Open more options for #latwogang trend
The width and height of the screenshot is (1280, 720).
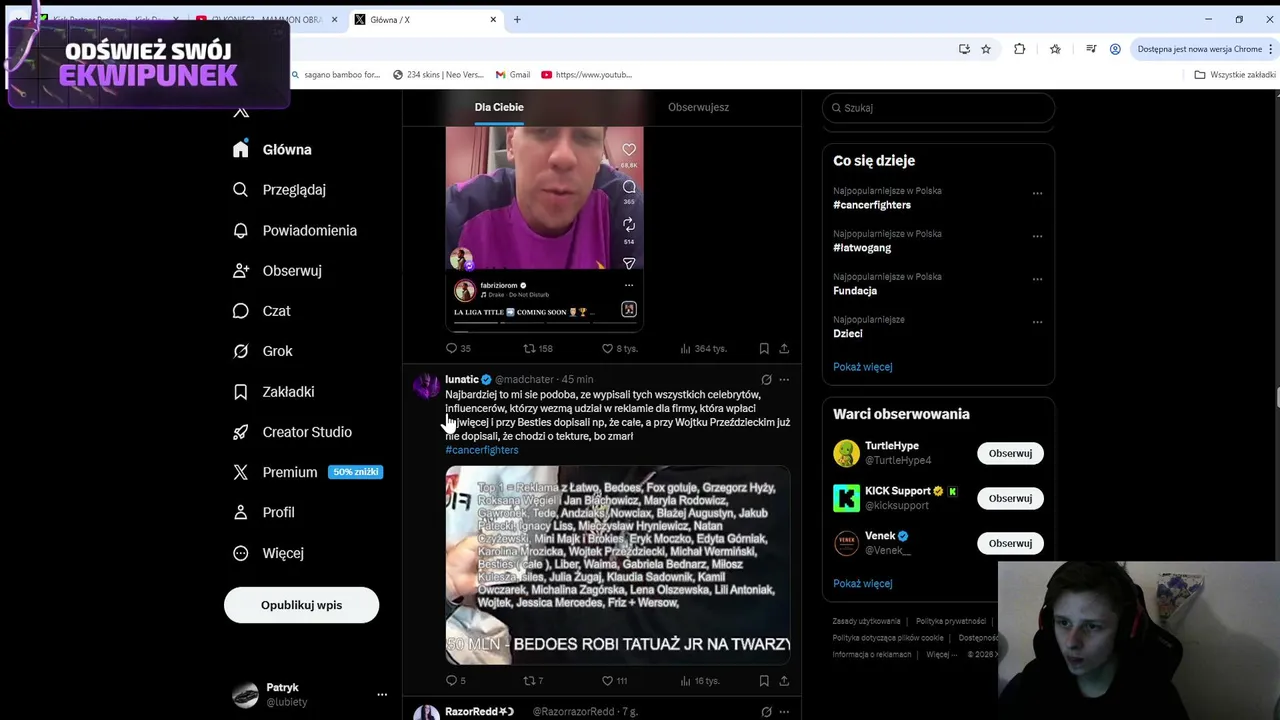pos(1037,236)
